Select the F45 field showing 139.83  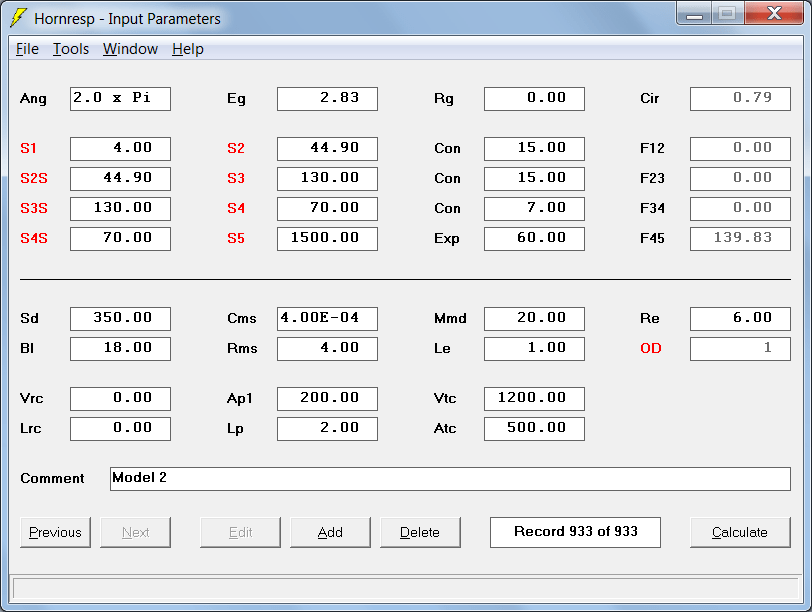pos(741,239)
